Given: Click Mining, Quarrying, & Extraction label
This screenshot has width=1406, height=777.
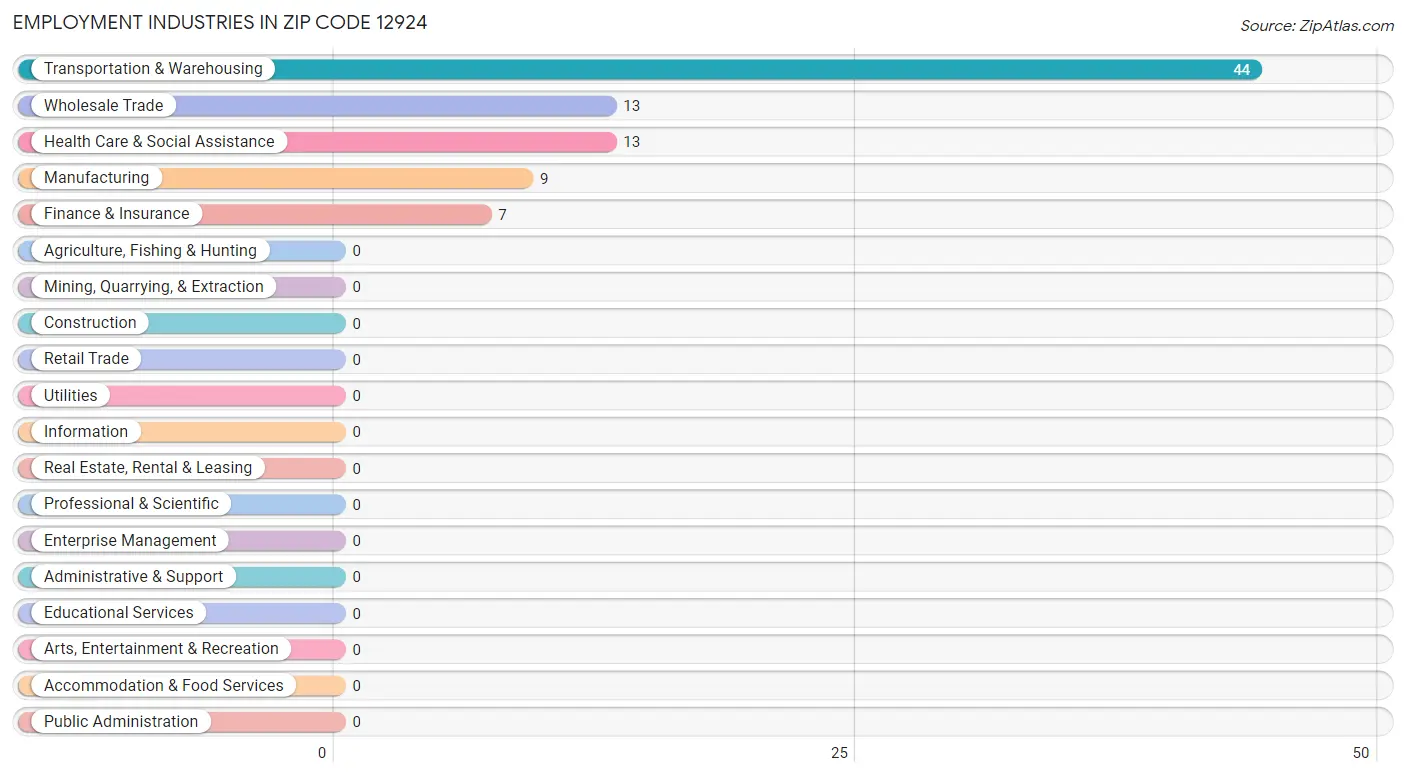Looking at the screenshot, I should point(154,286).
